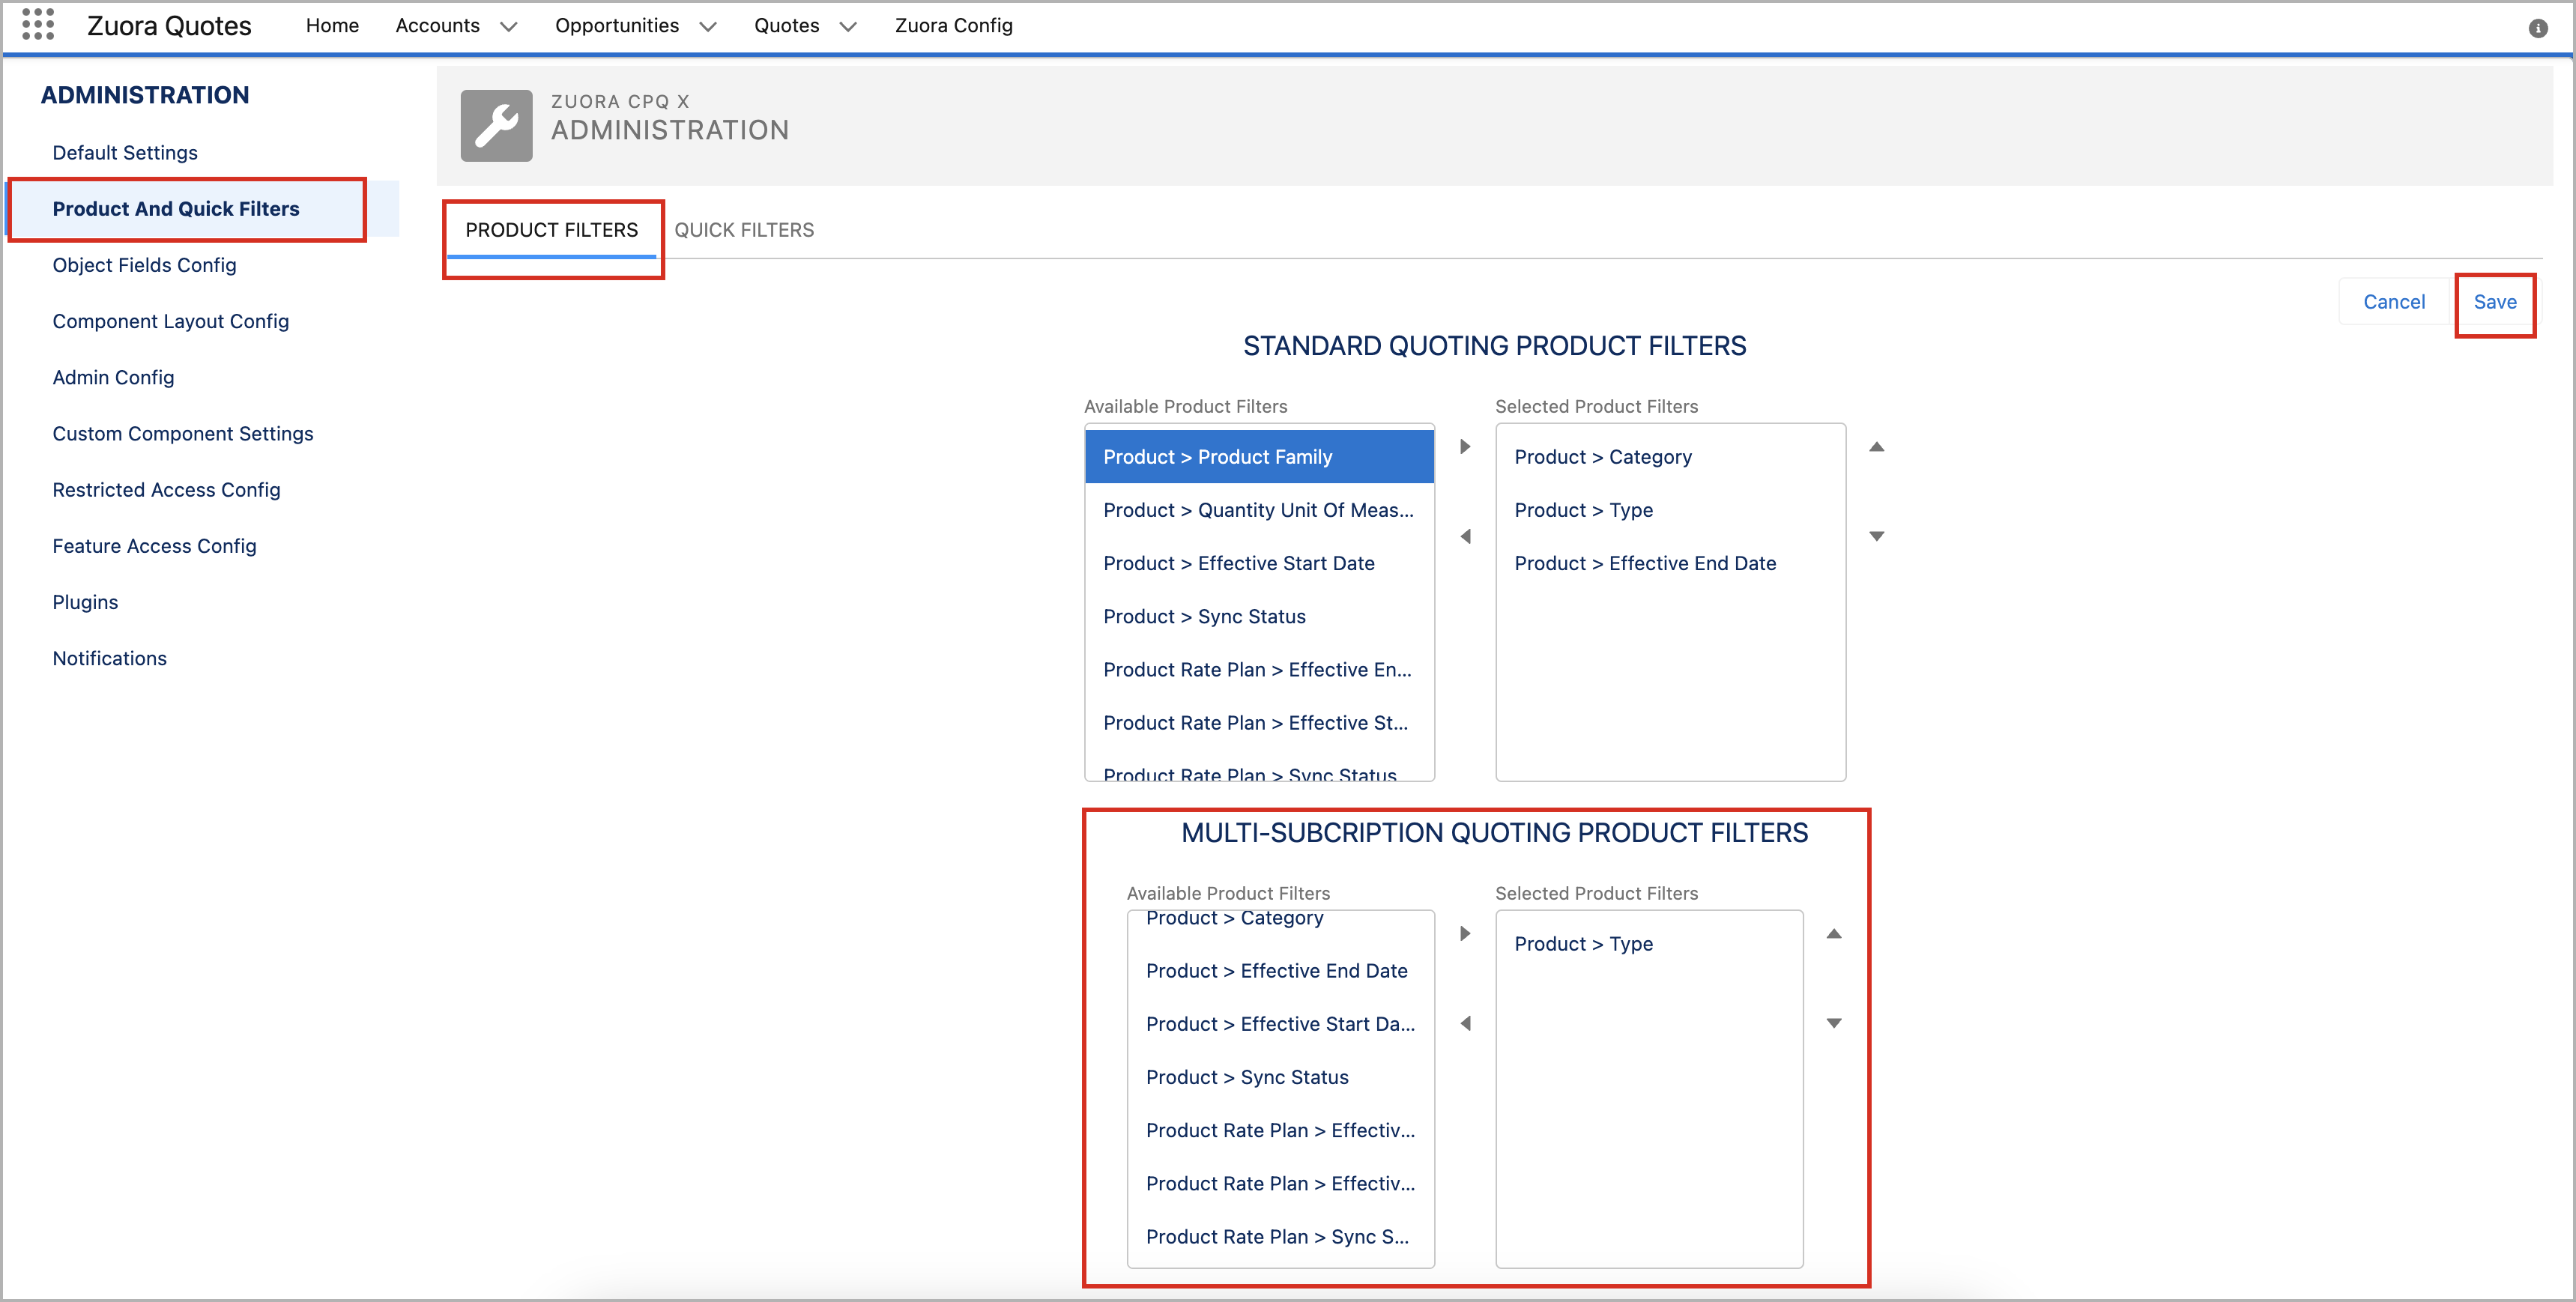The image size is (2576, 1302).
Task: Move multi-subscription selected filter up
Action: click(x=1833, y=934)
